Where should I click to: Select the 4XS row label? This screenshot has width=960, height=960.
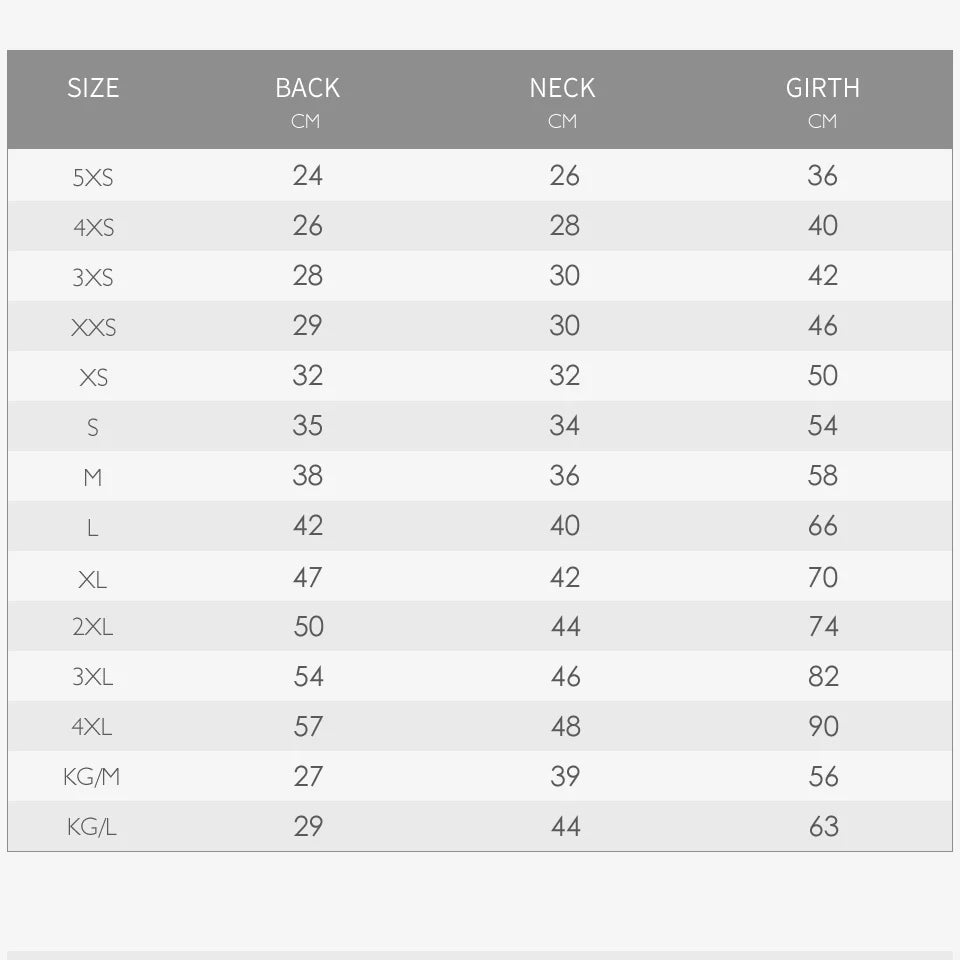coord(93,228)
